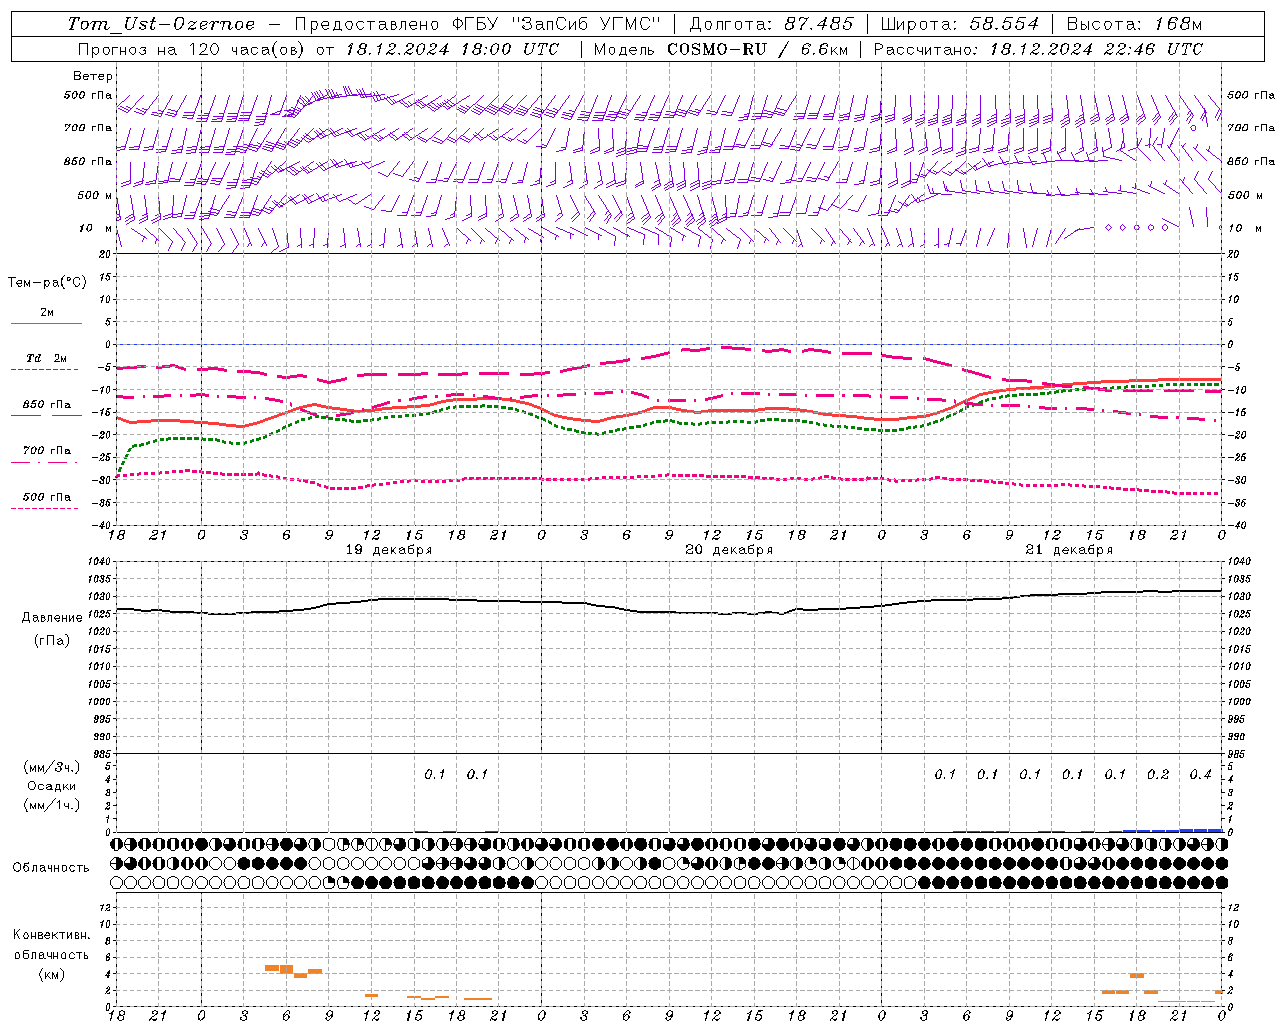
Task: Click the Осадки panel label
Action: (x=52, y=786)
